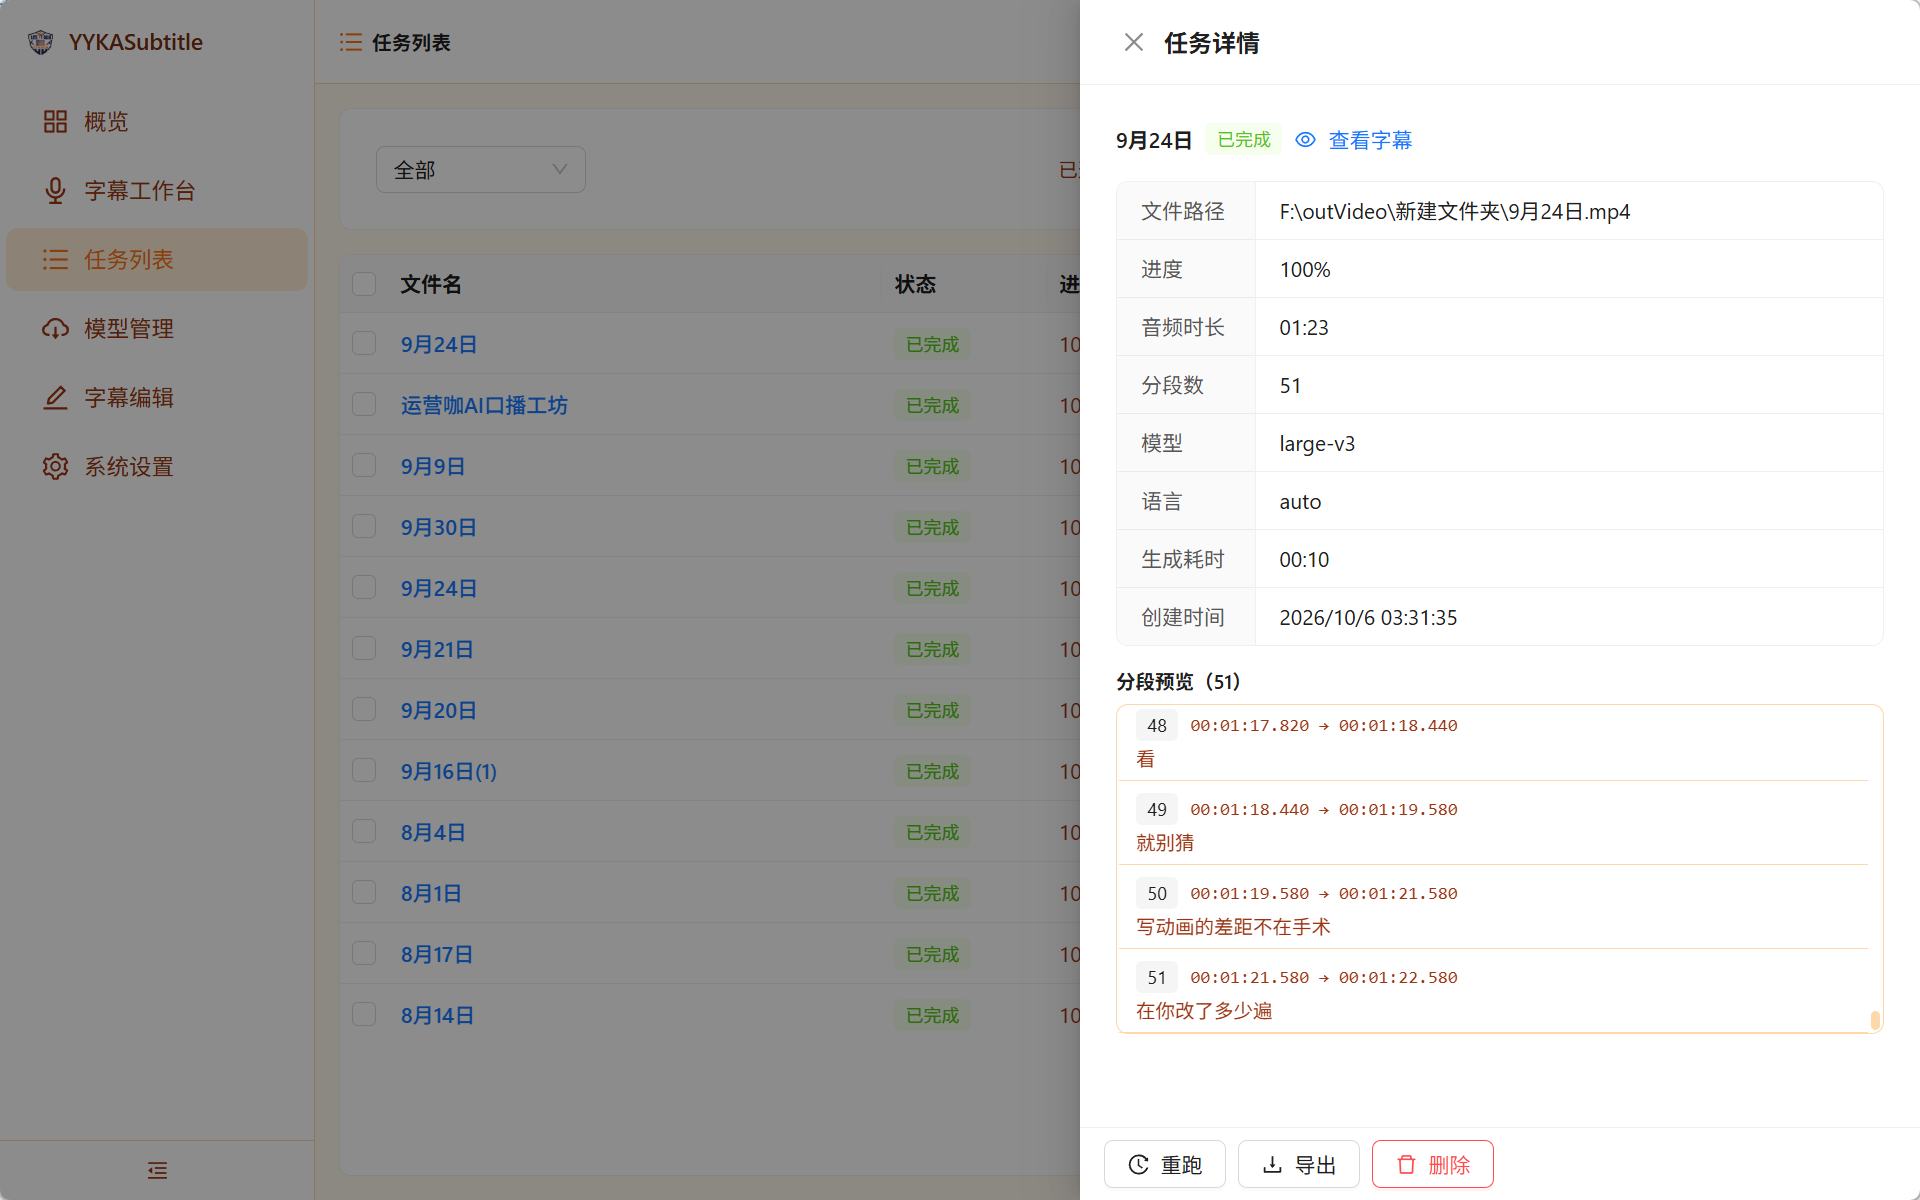Open task 8月4日
This screenshot has height=1200, width=1920.
(433, 832)
